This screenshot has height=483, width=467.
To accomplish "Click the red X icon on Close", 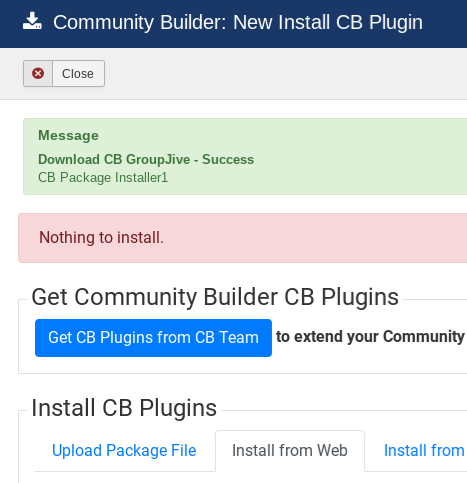I will click(38, 73).
